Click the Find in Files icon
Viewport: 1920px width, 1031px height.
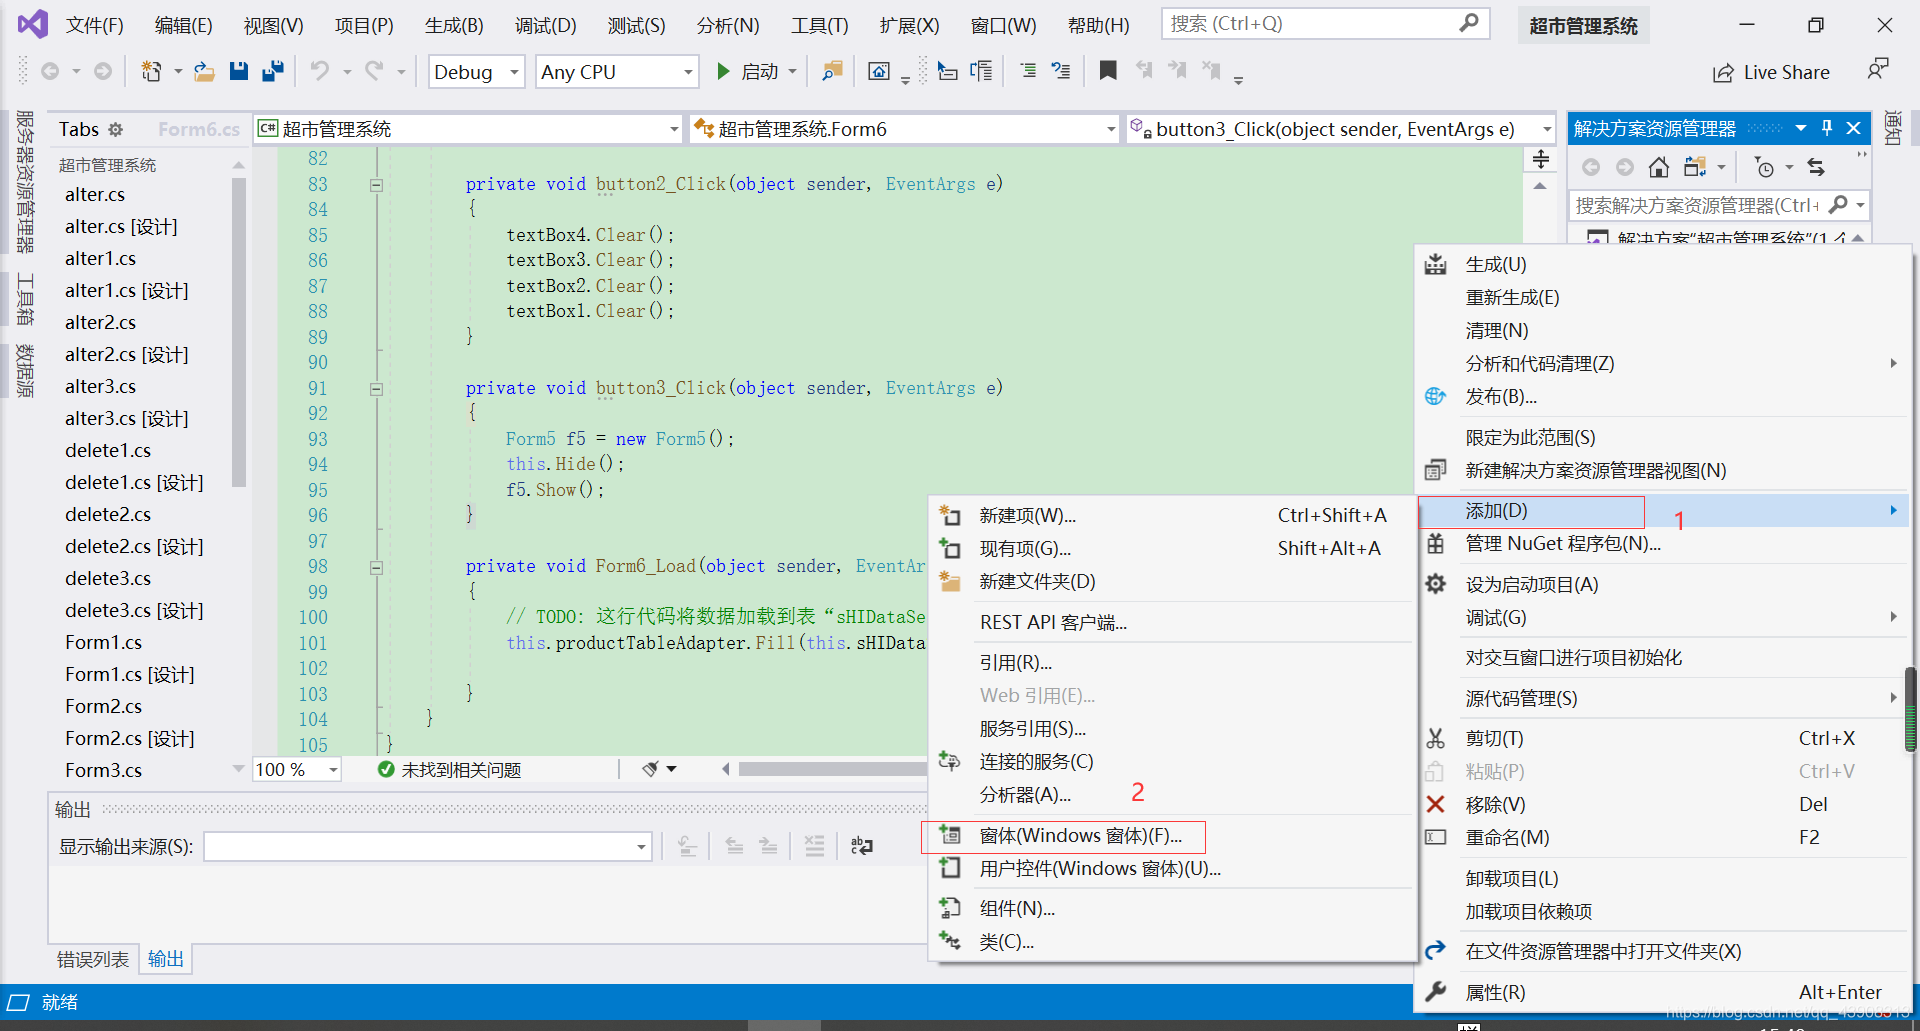pyautogui.click(x=831, y=71)
